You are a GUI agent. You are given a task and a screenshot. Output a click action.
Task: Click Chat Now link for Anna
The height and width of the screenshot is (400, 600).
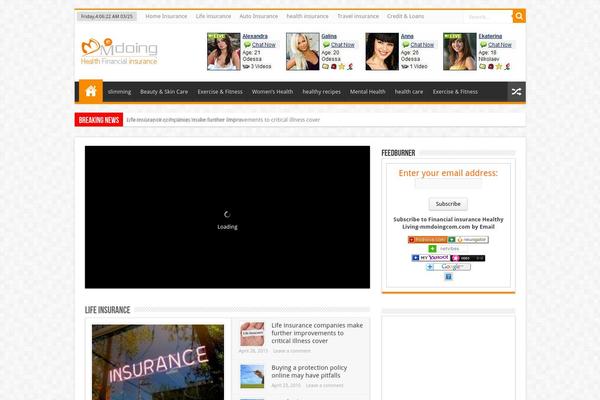(422, 45)
